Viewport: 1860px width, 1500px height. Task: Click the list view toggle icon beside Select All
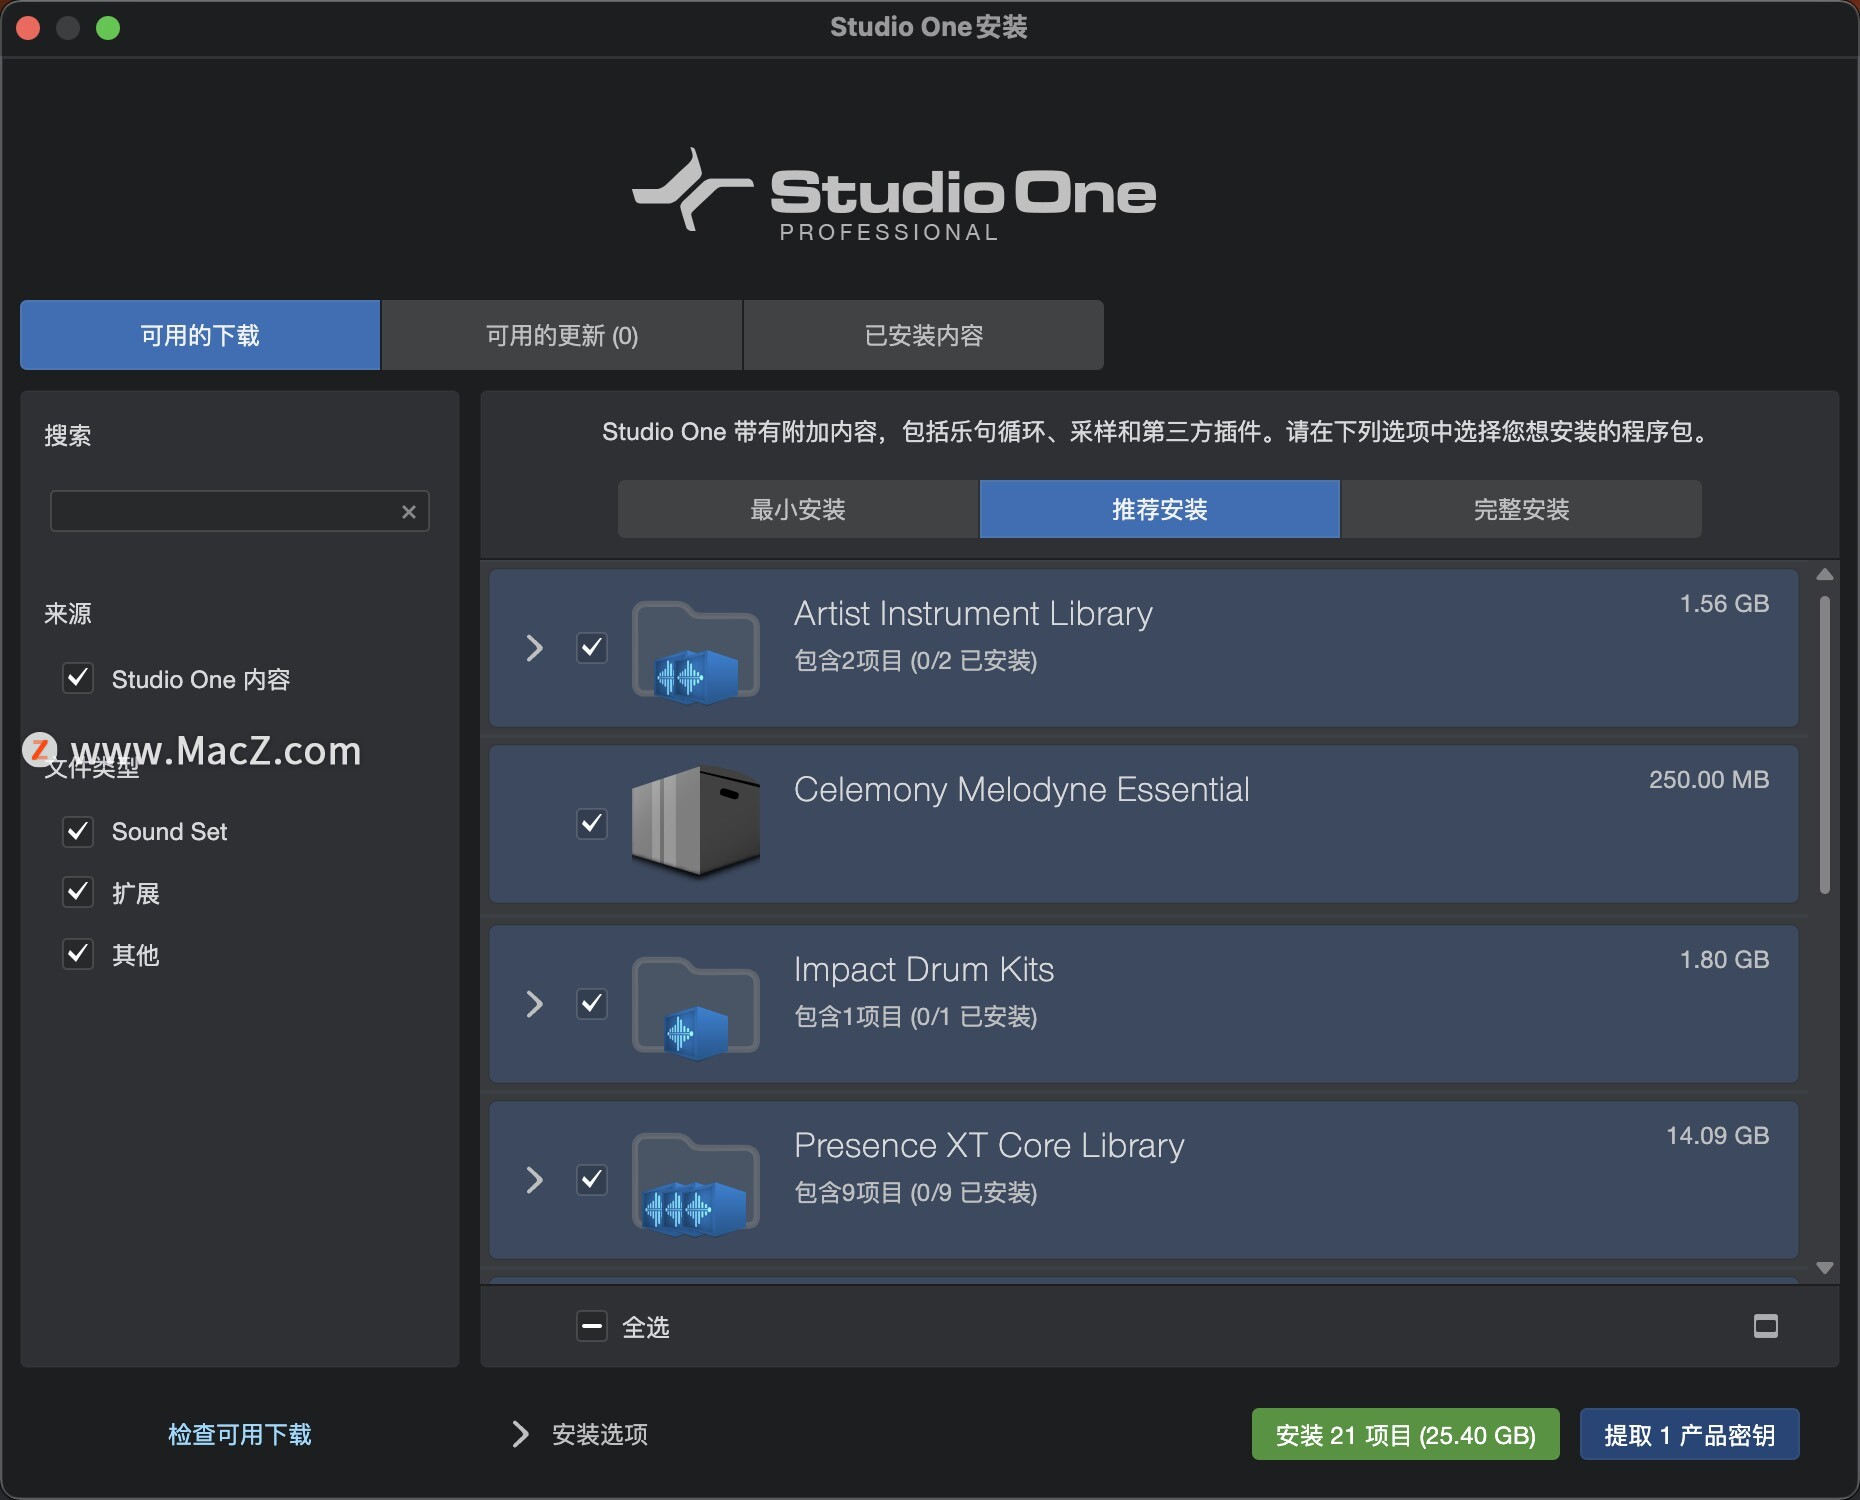pyautogui.click(x=1766, y=1326)
